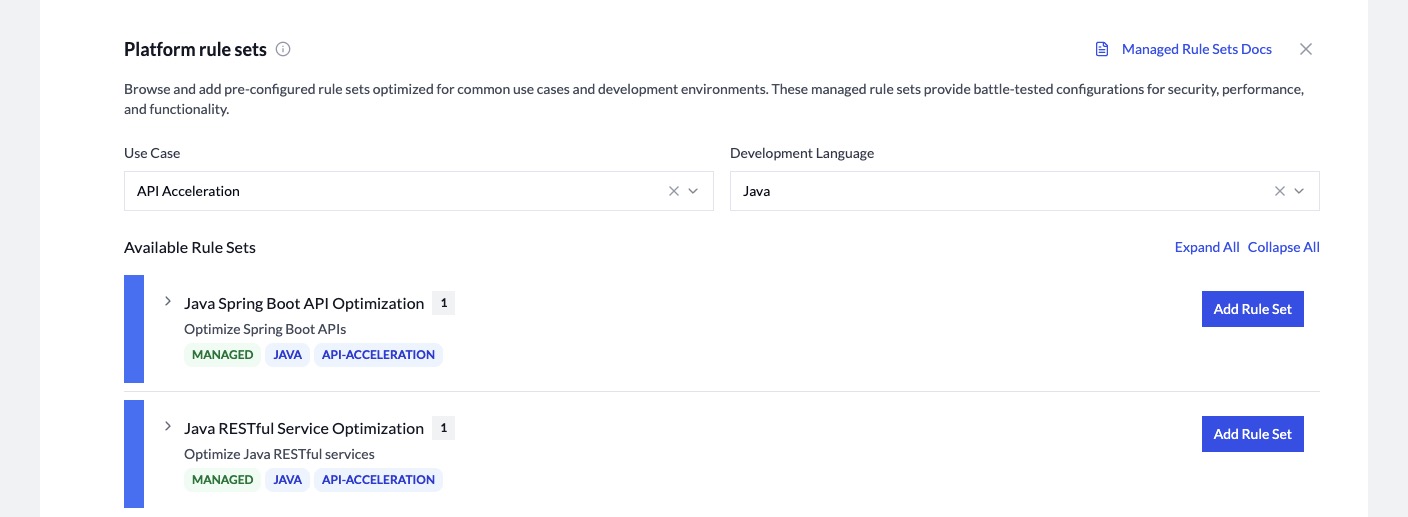This screenshot has height=517, width=1408.
Task: Click API-ACCELERATION tag on Spring Boot rule set
Action: (378, 355)
